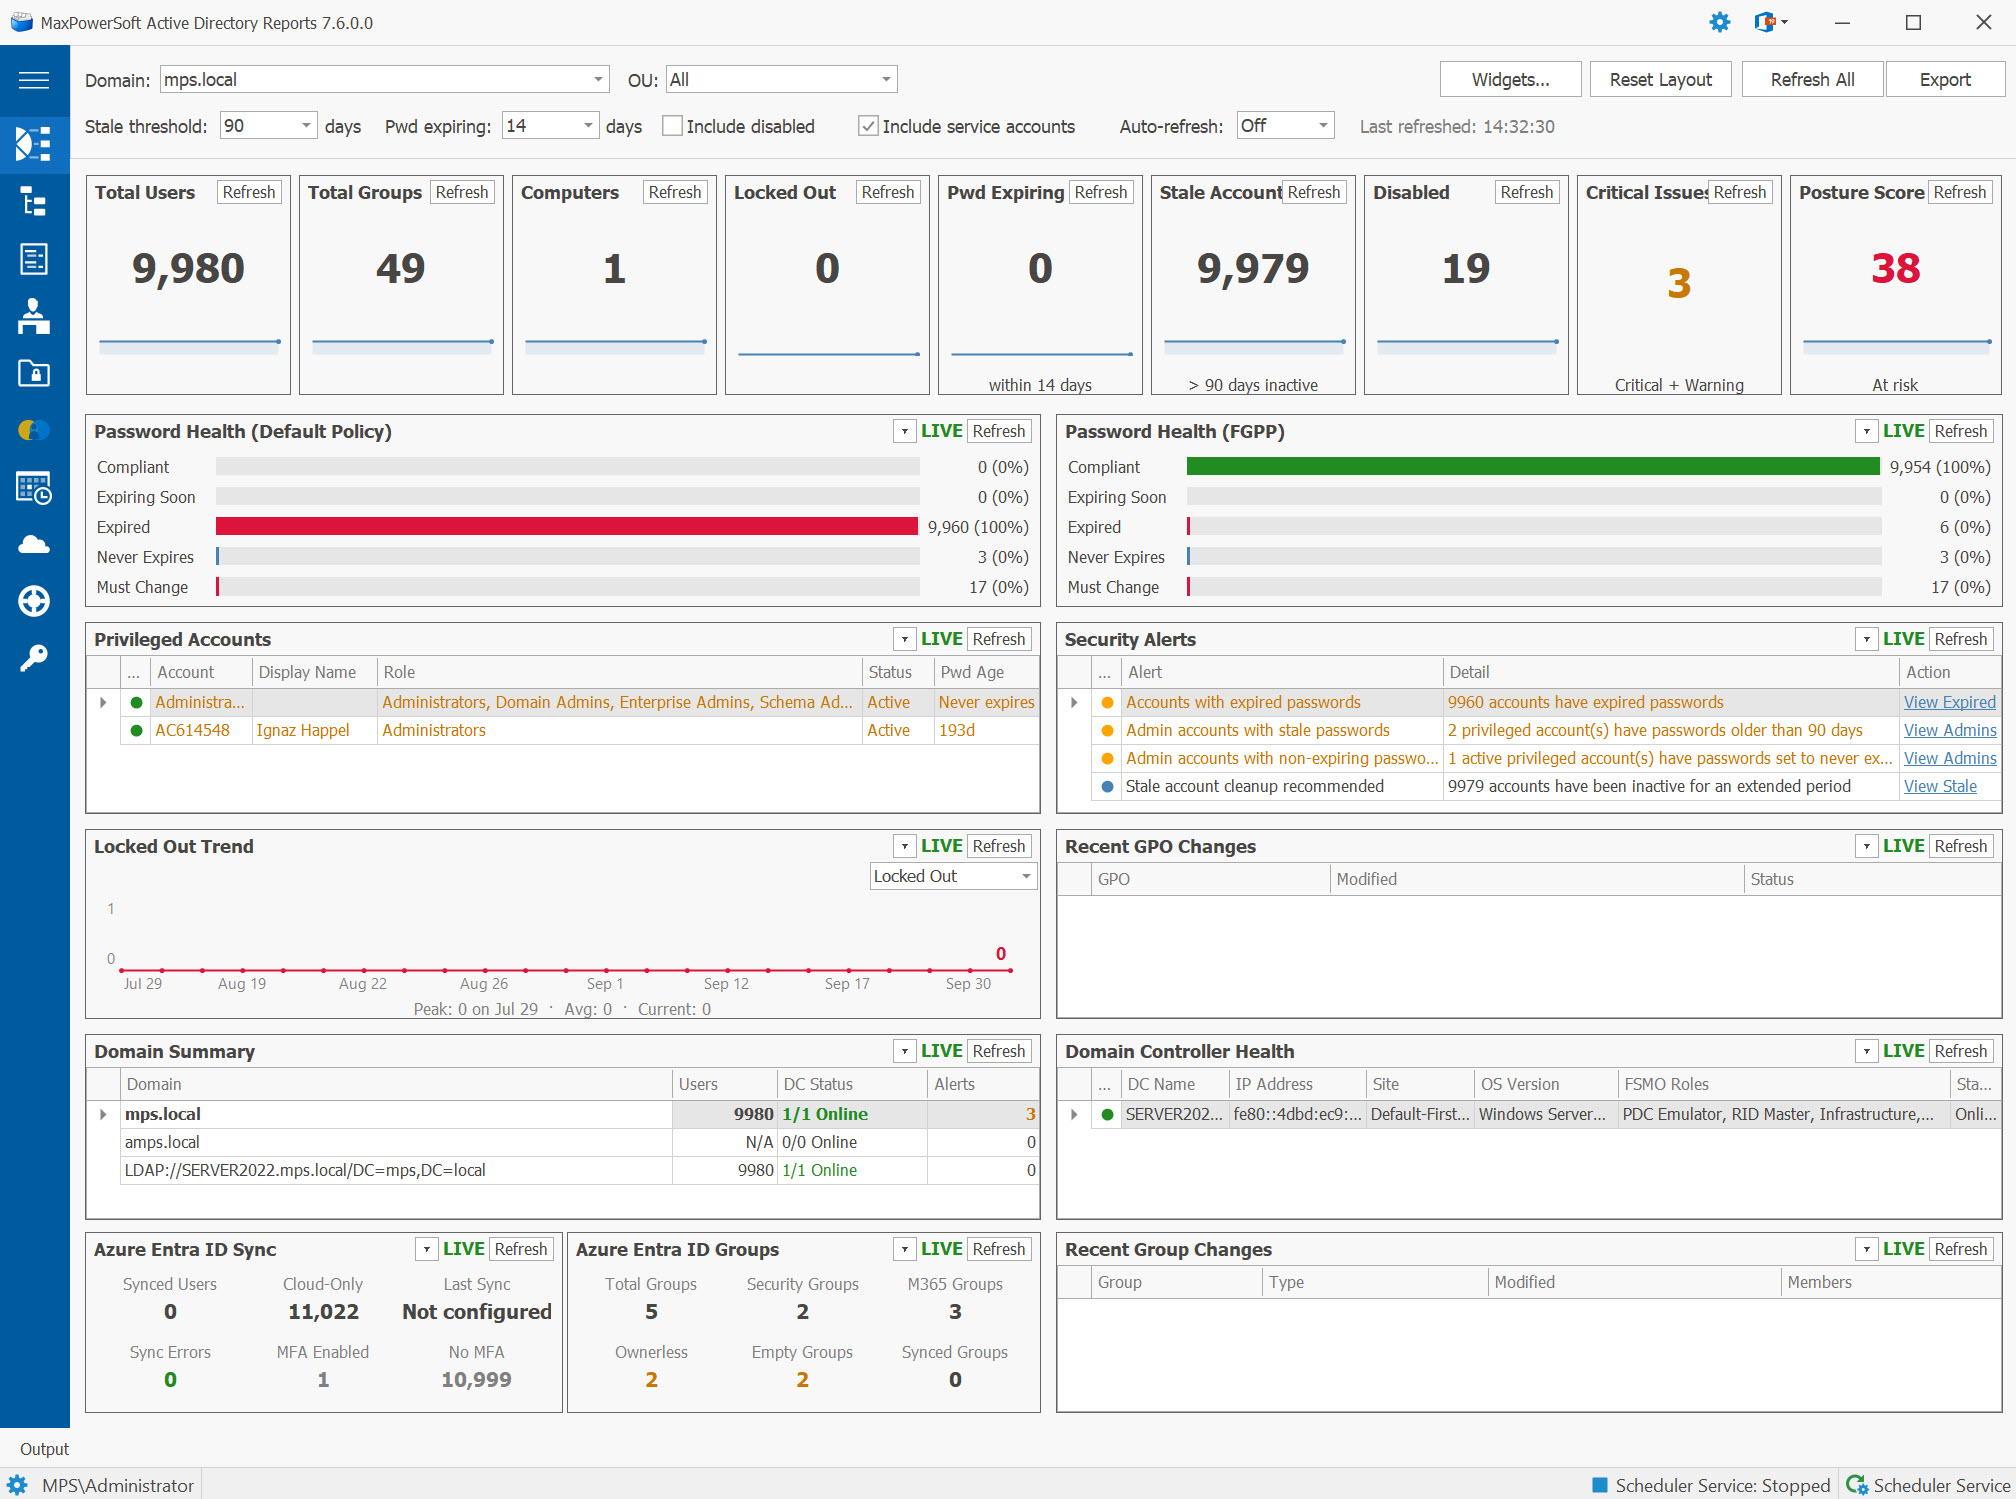The height and width of the screenshot is (1499, 2016).
Task: Follow the View Stale link
Action: coord(1940,786)
